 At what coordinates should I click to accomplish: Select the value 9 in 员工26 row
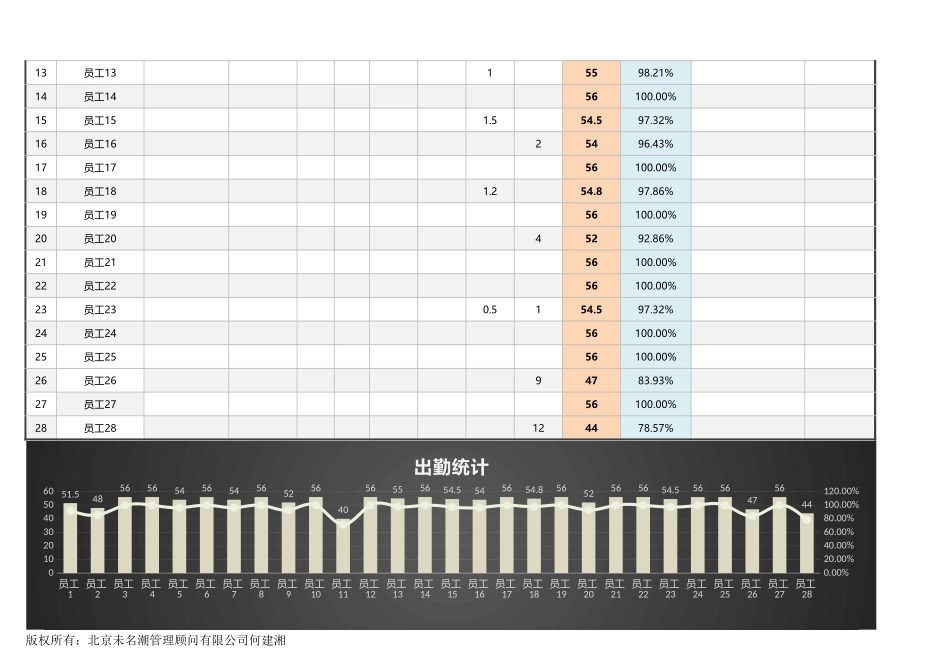pos(538,381)
